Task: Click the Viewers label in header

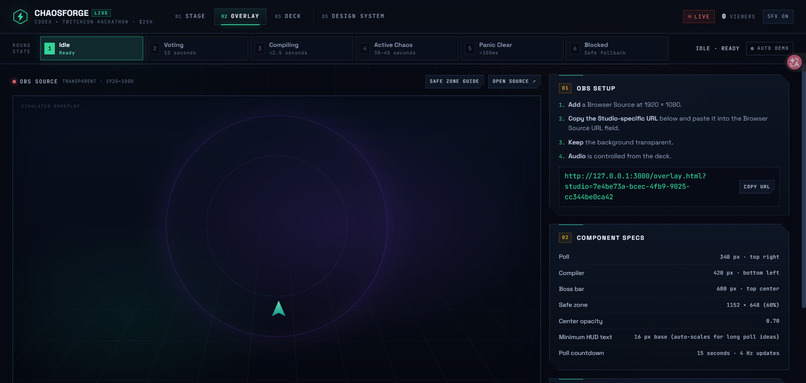Action: tap(742, 16)
